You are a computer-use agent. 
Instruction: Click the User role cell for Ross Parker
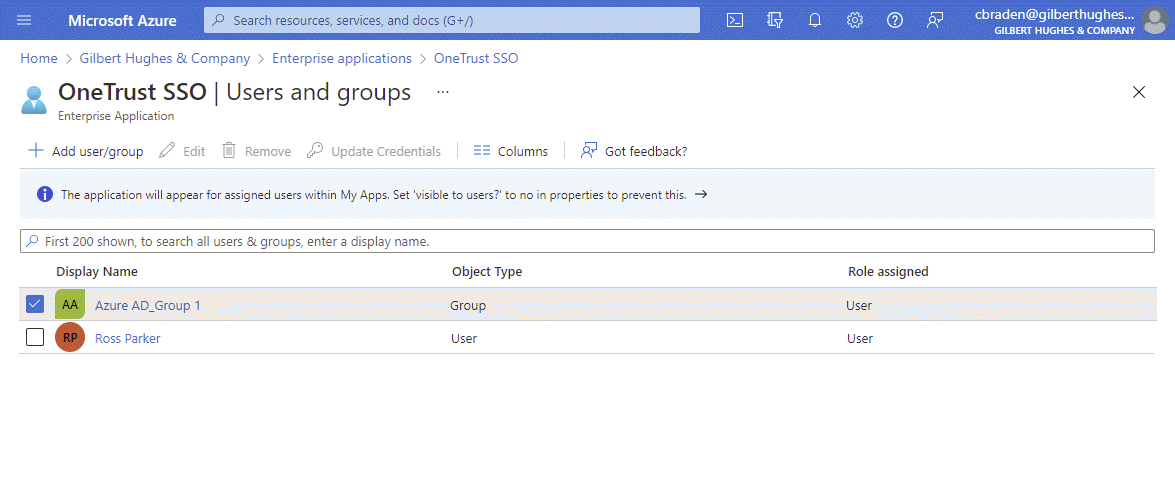coord(860,339)
